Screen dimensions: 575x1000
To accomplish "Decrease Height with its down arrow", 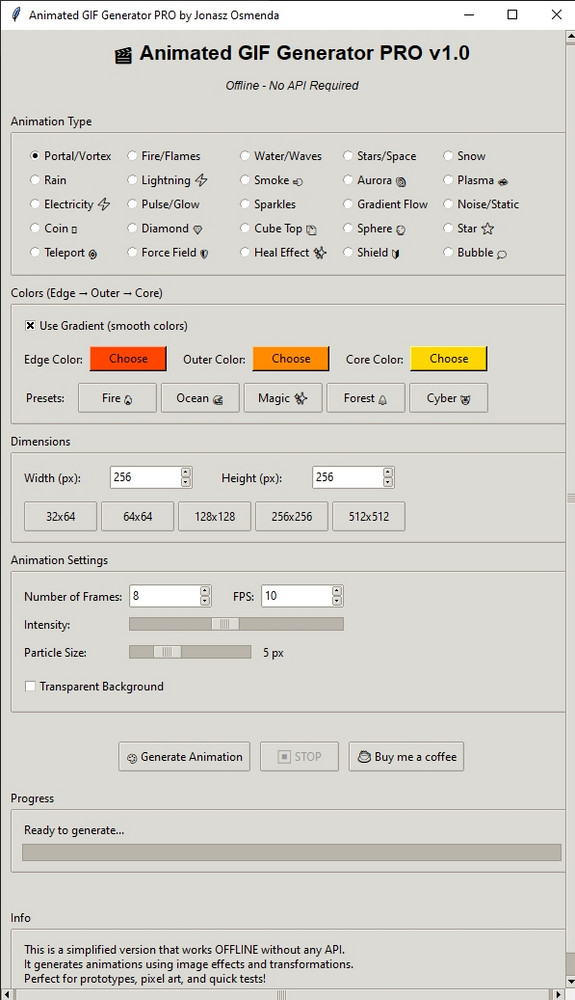I will point(388,482).
